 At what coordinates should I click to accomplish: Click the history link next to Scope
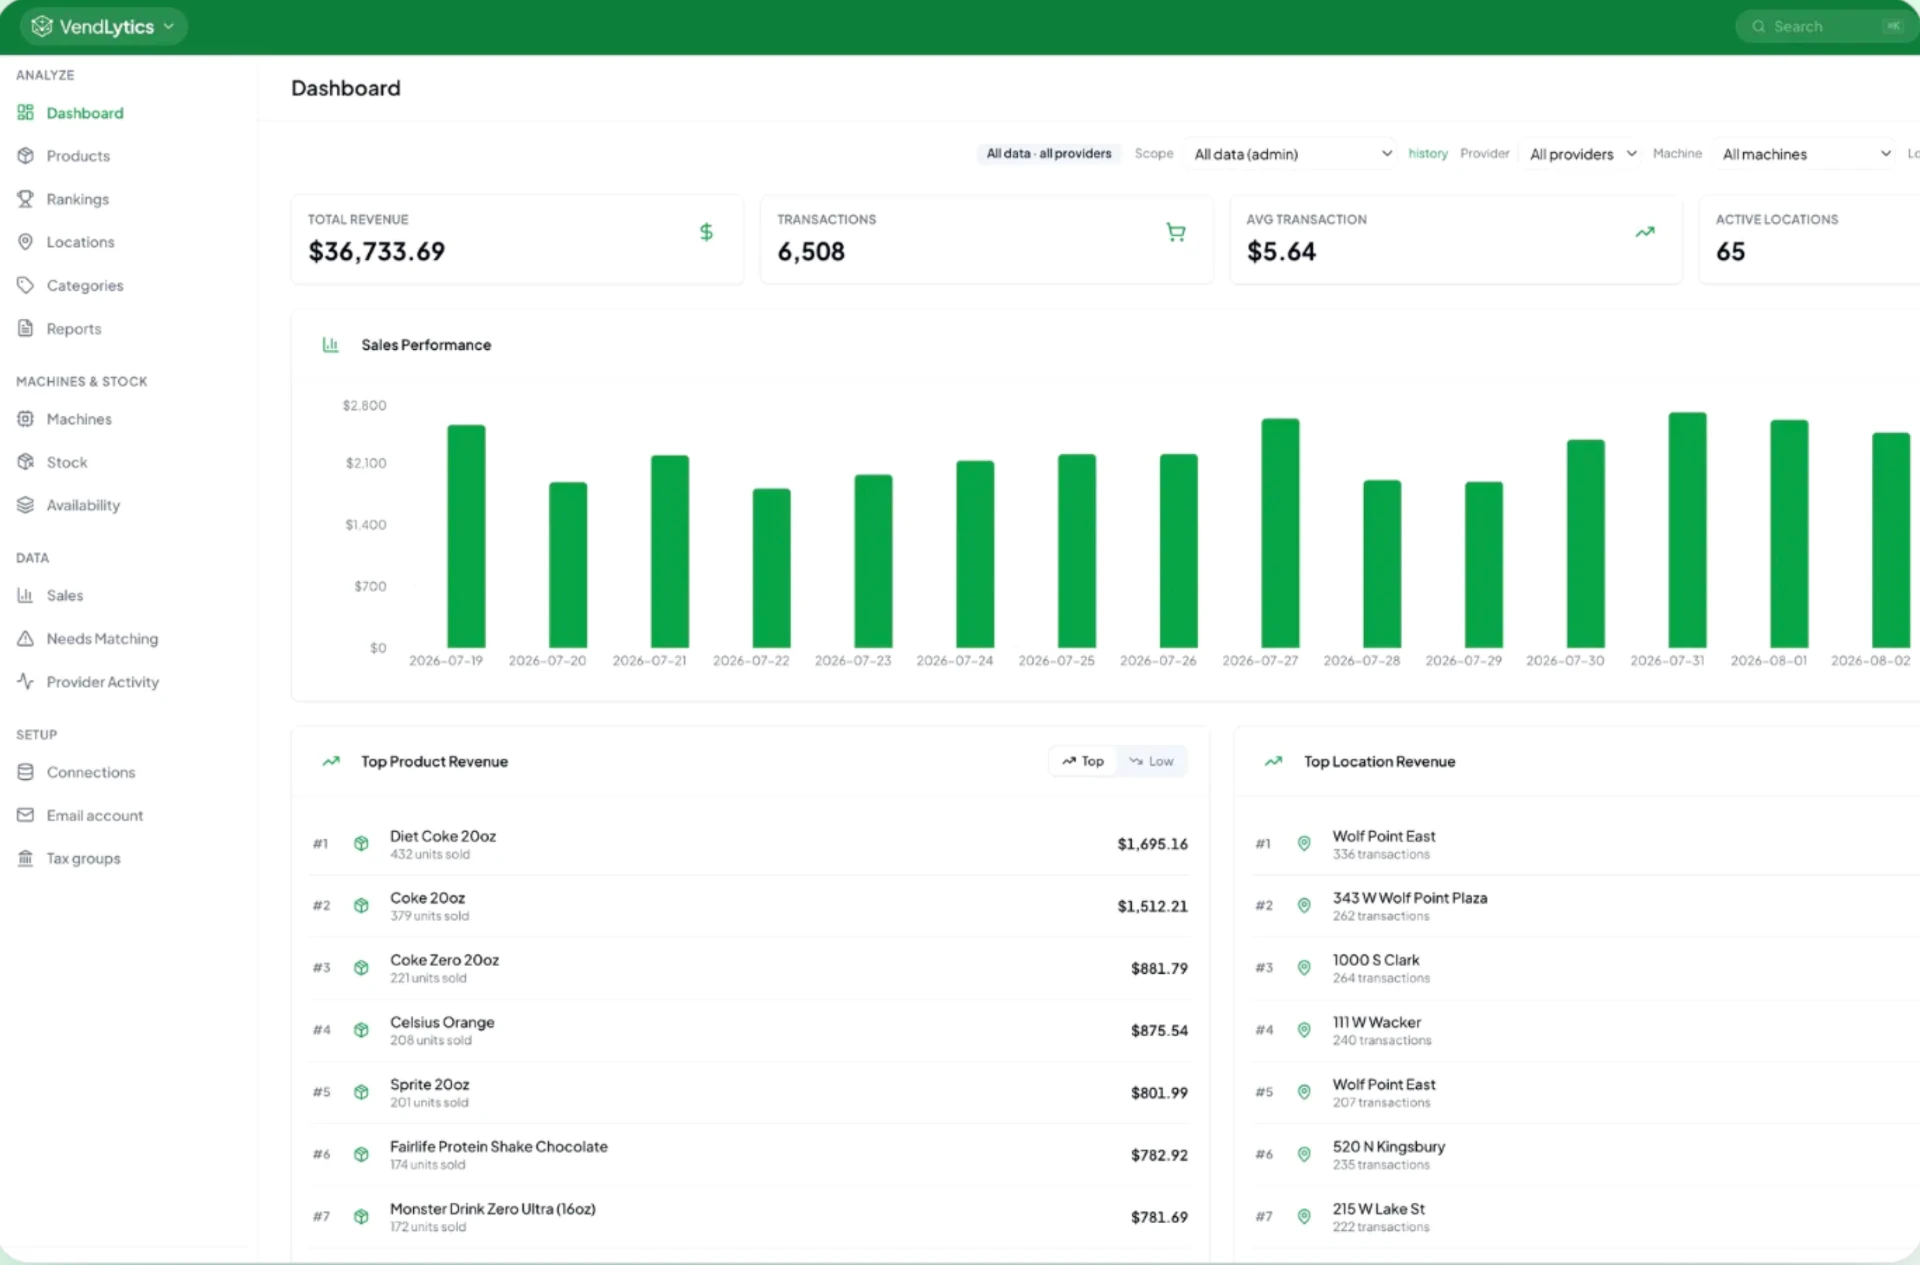click(x=1428, y=153)
